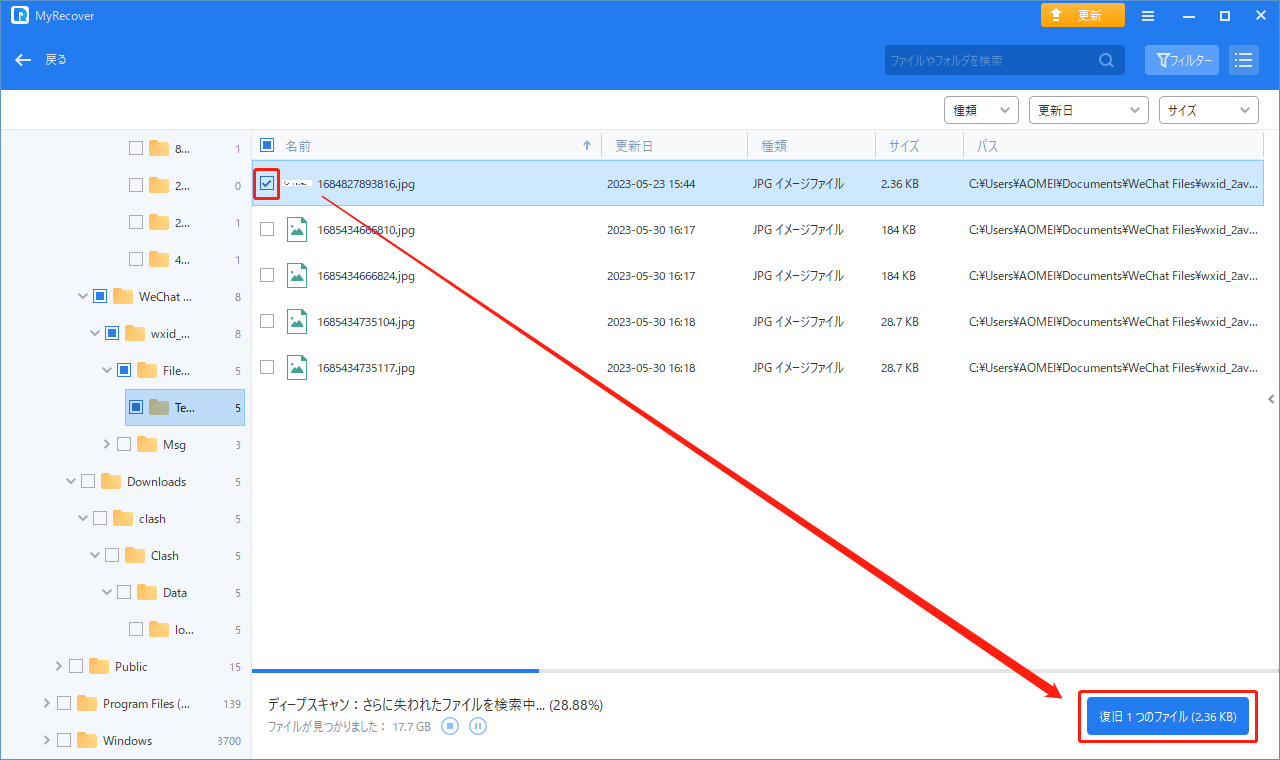1280x760 pixels.
Task: Click the 復旧 1 つのファイル button
Action: click(x=1167, y=716)
